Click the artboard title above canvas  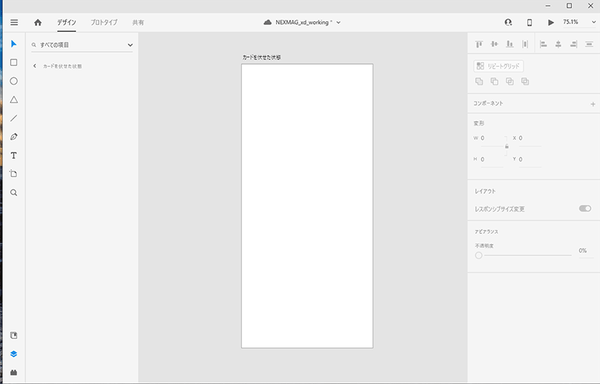(262, 57)
